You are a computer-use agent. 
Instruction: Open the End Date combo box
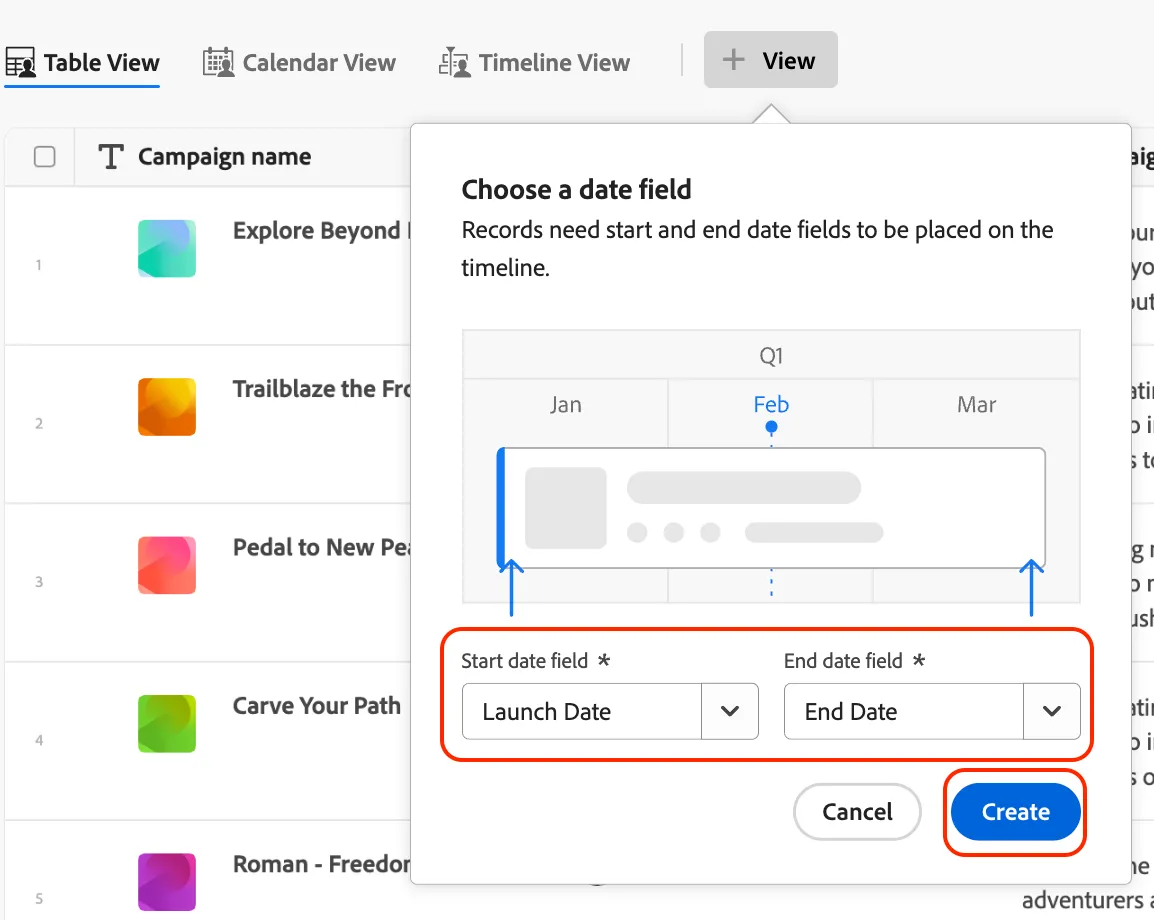click(x=932, y=711)
